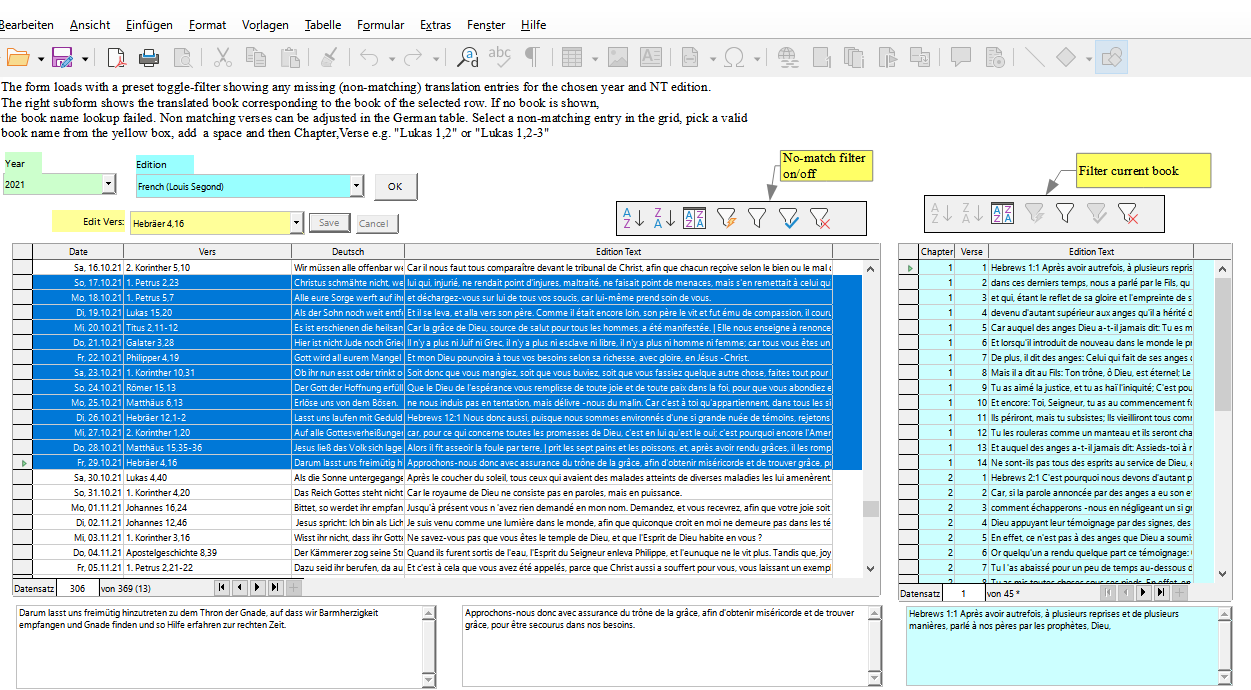Click the left grid's vertical scrollbar thumb
This screenshot has width=1251, height=690.
[870, 509]
